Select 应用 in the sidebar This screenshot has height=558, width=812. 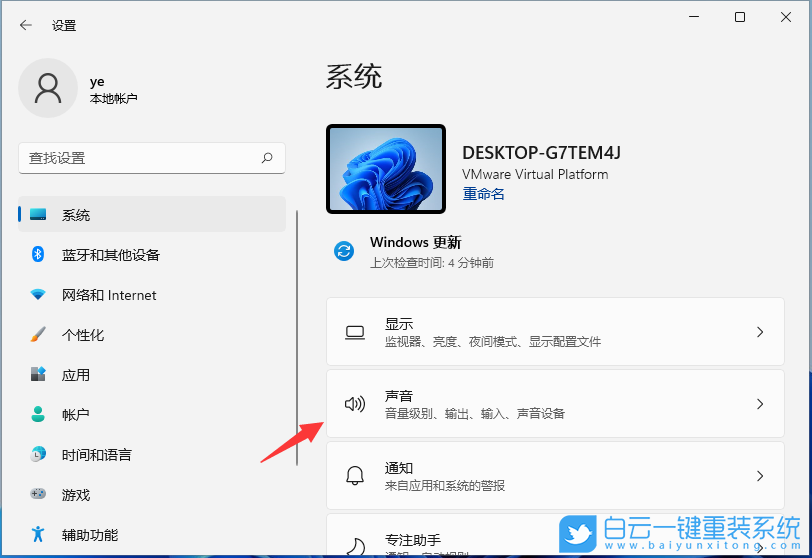click(152, 374)
